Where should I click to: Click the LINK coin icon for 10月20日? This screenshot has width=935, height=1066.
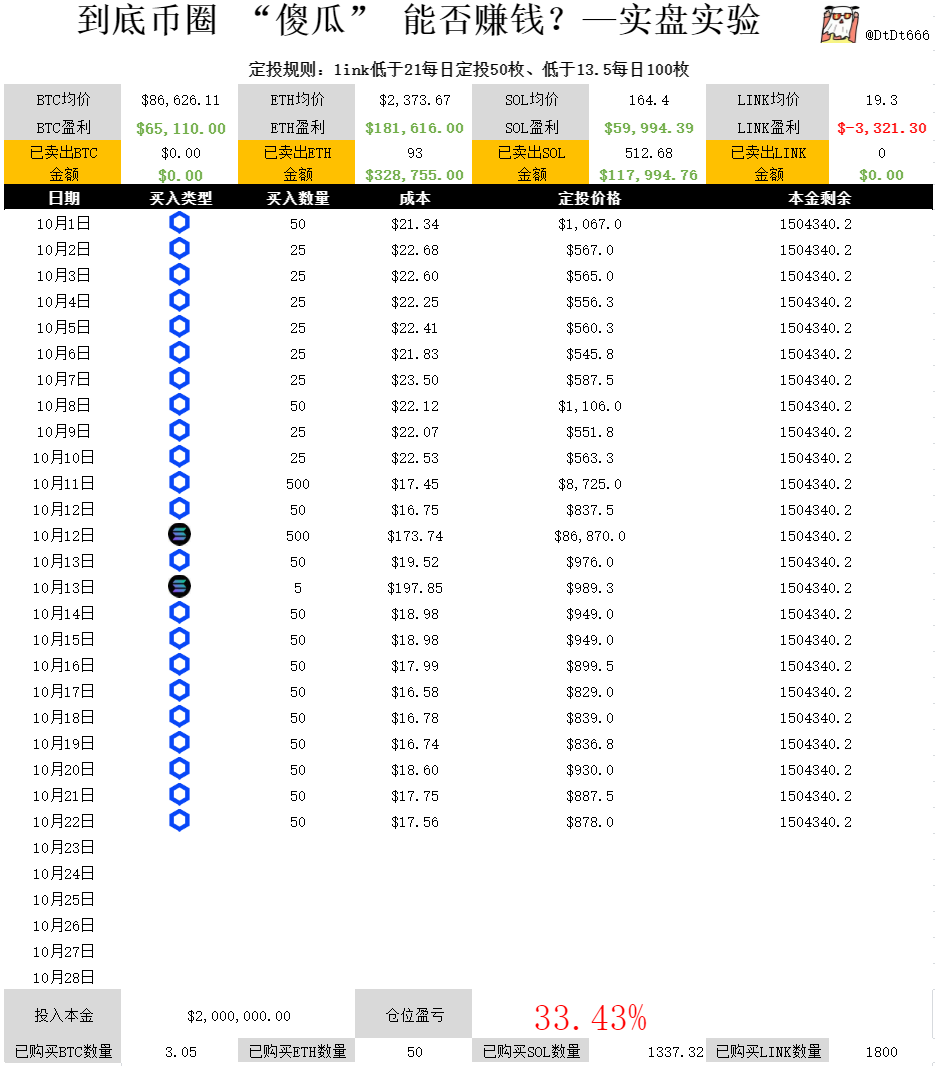(x=179, y=769)
